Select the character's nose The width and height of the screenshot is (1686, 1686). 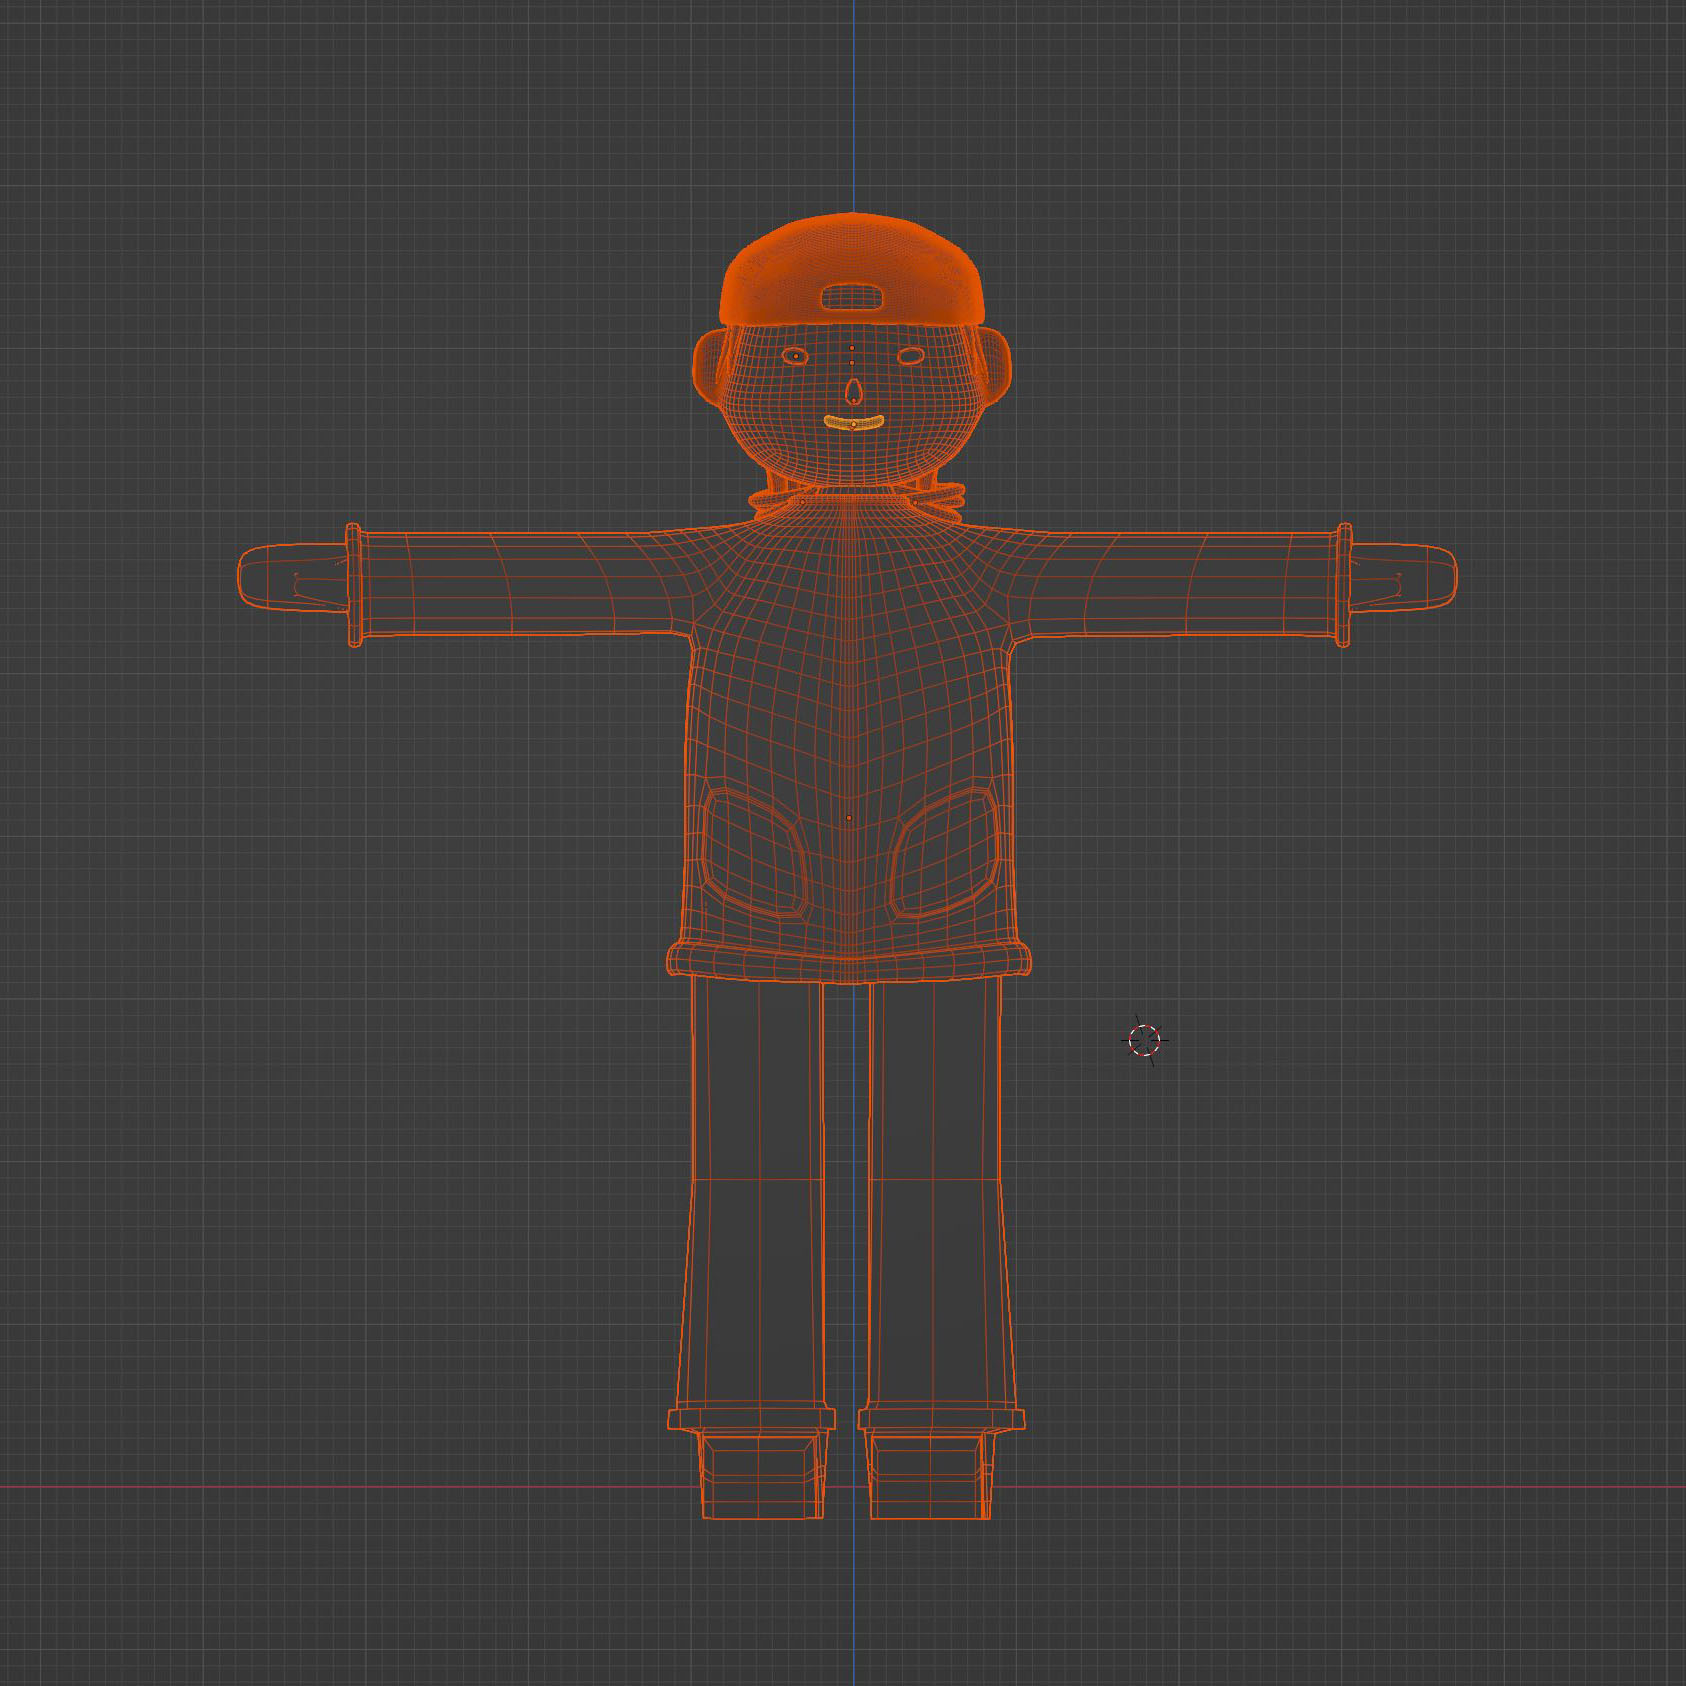(852, 391)
